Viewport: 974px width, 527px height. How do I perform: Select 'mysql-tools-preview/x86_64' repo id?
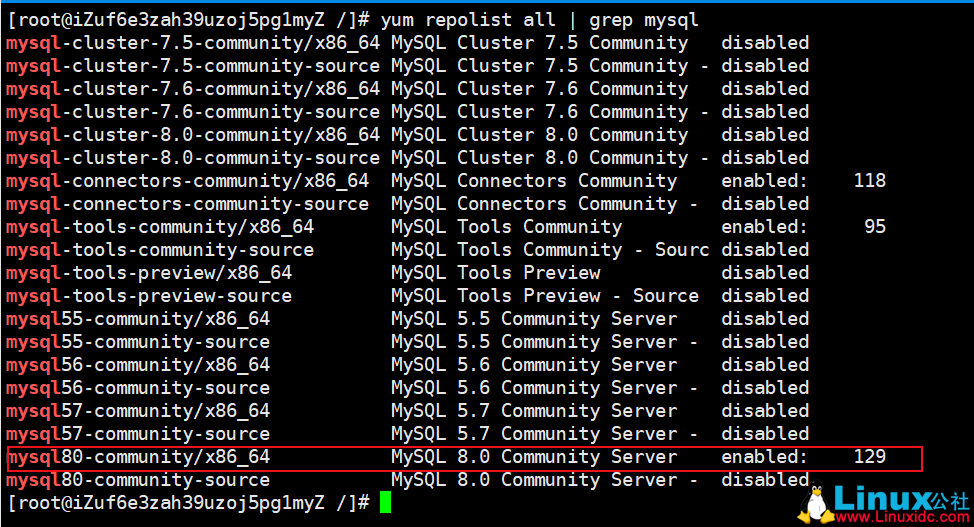[149, 273]
